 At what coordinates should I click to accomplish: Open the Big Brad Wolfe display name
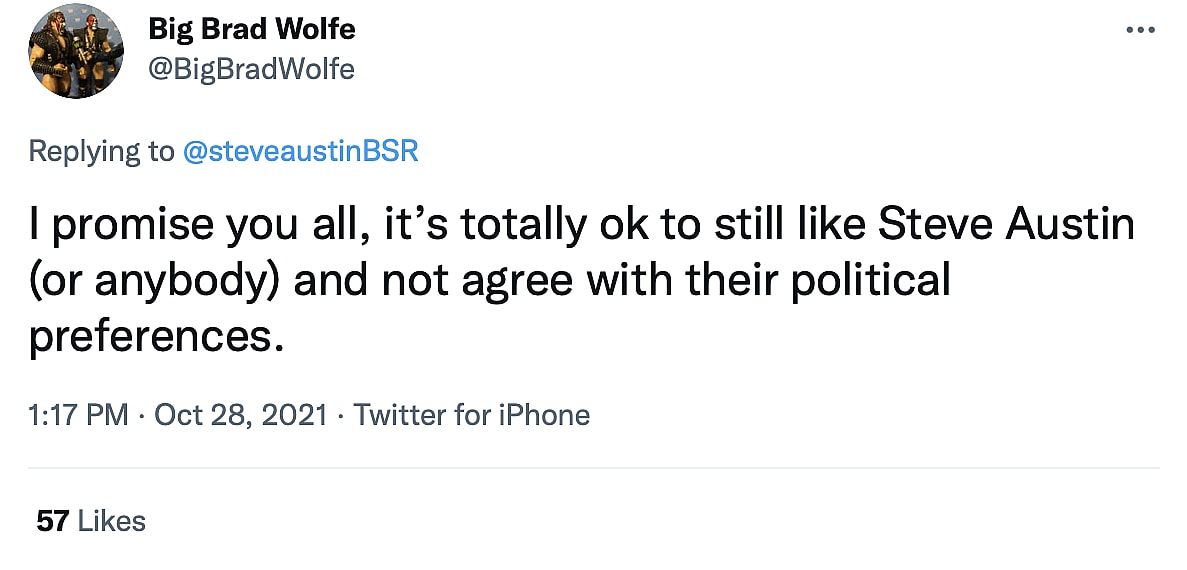252,29
